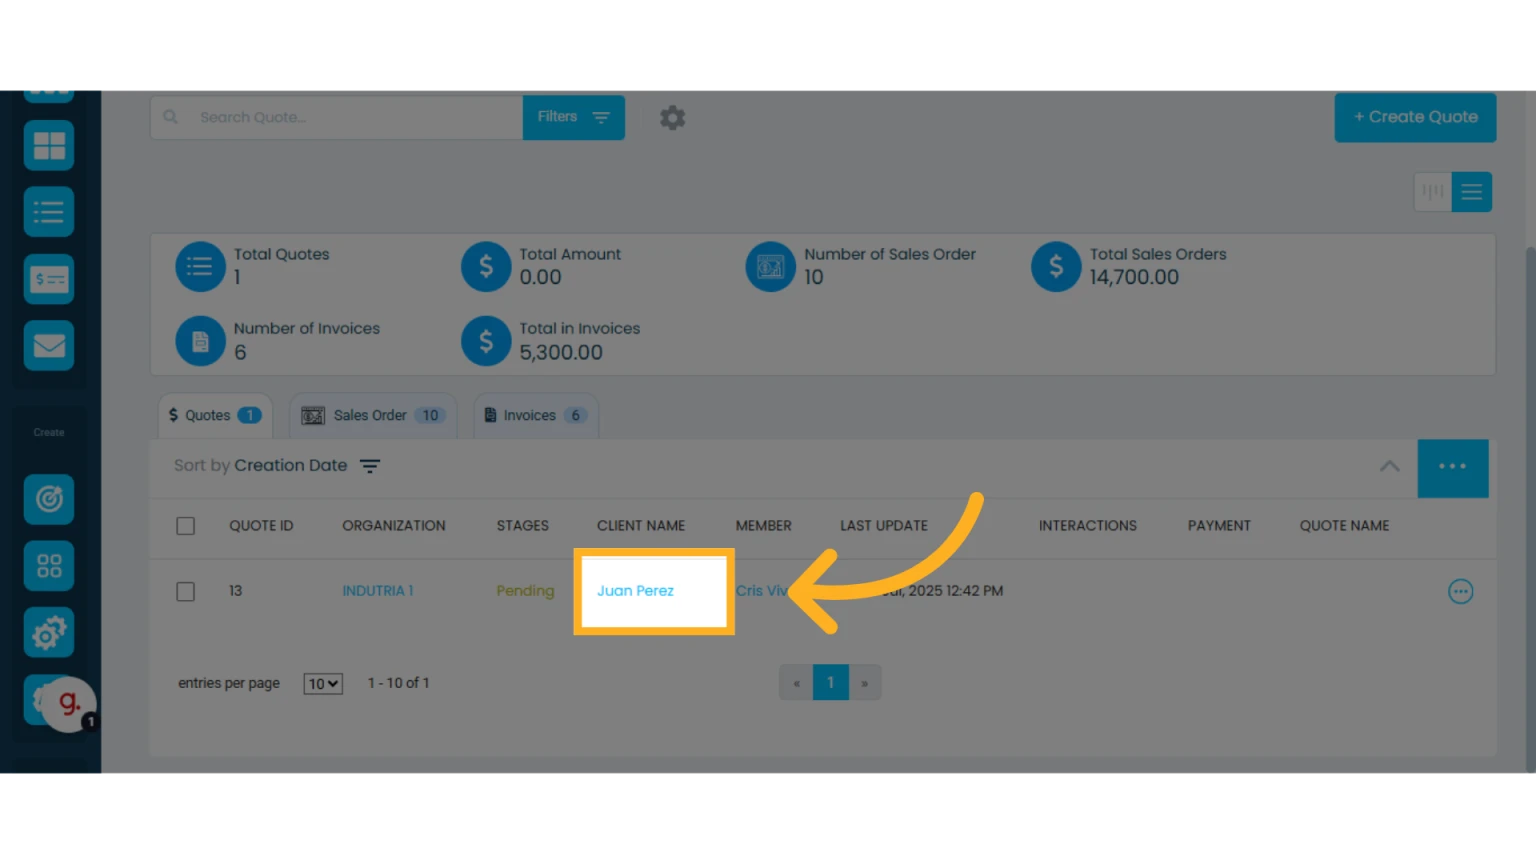Image resolution: width=1536 pixels, height=864 pixels.
Task: Go to next page arrow
Action: point(865,683)
